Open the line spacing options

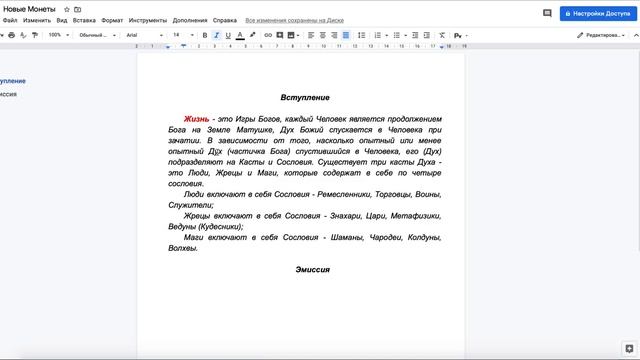tap(361, 36)
